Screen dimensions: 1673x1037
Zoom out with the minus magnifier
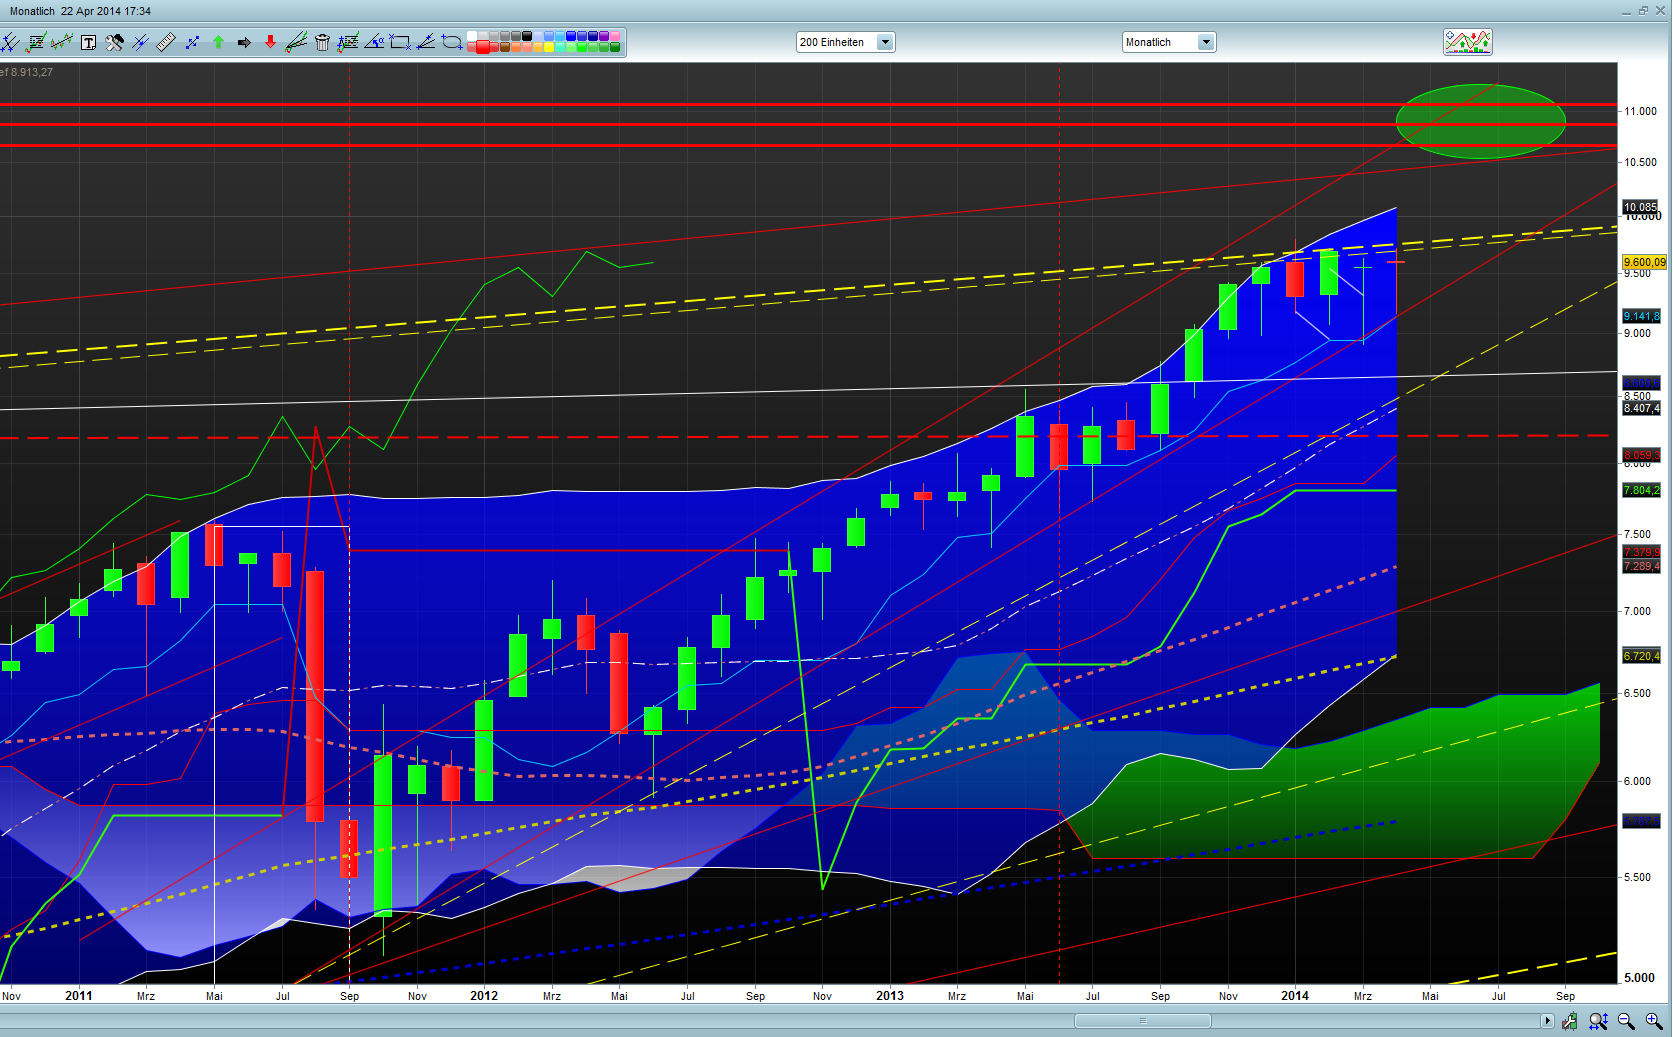[x=1626, y=1021]
